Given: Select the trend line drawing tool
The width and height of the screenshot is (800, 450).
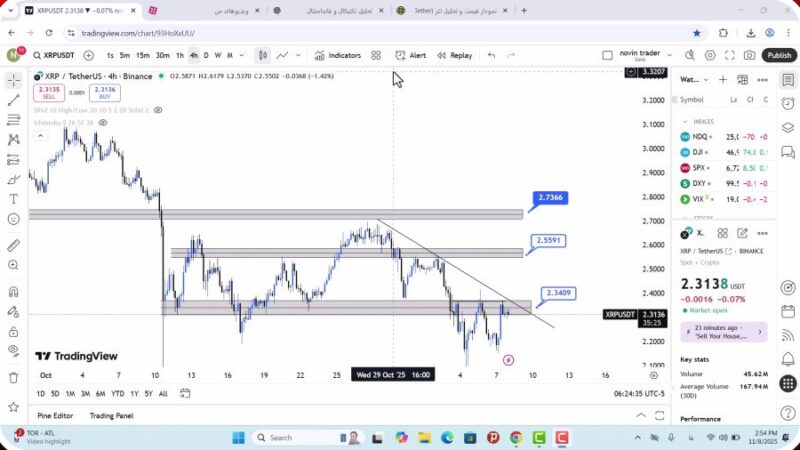Looking at the screenshot, I should pyautogui.click(x=13, y=100).
